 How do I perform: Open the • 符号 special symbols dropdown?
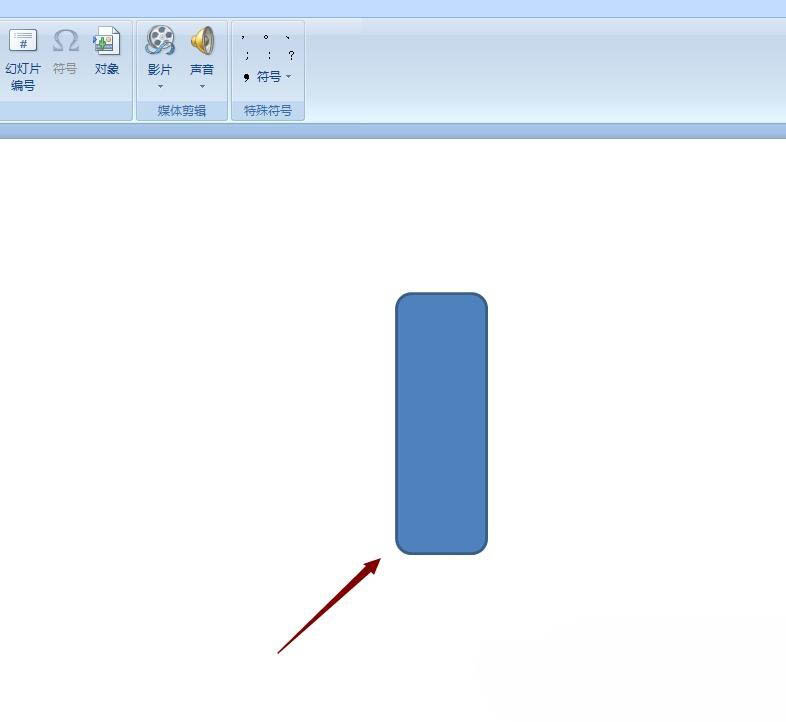pyautogui.click(x=267, y=77)
